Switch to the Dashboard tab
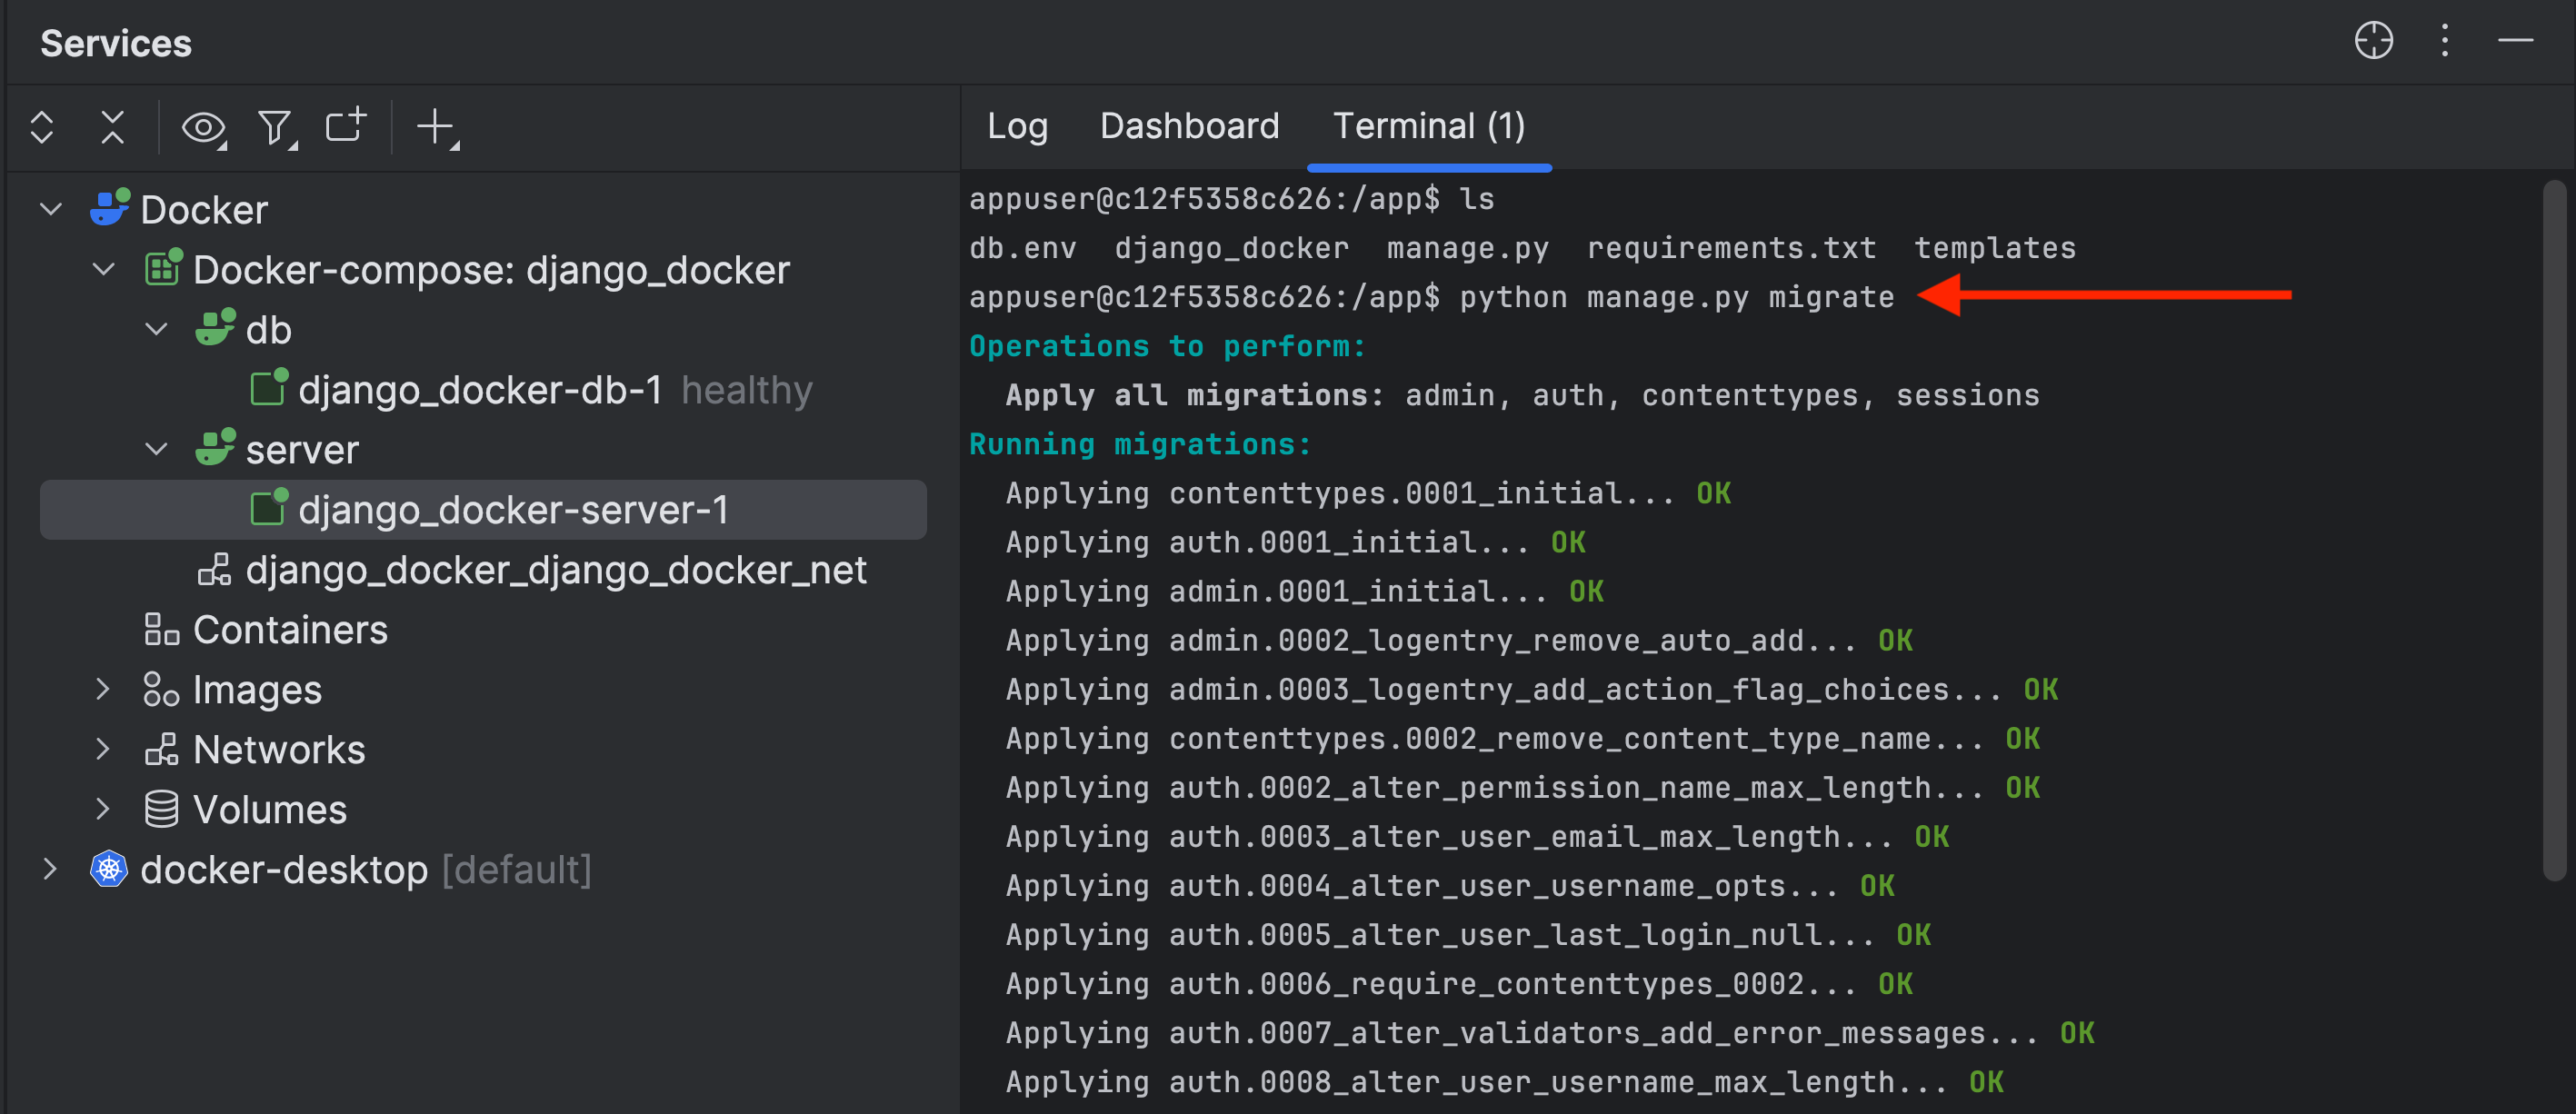2576x1114 pixels. [1189, 126]
